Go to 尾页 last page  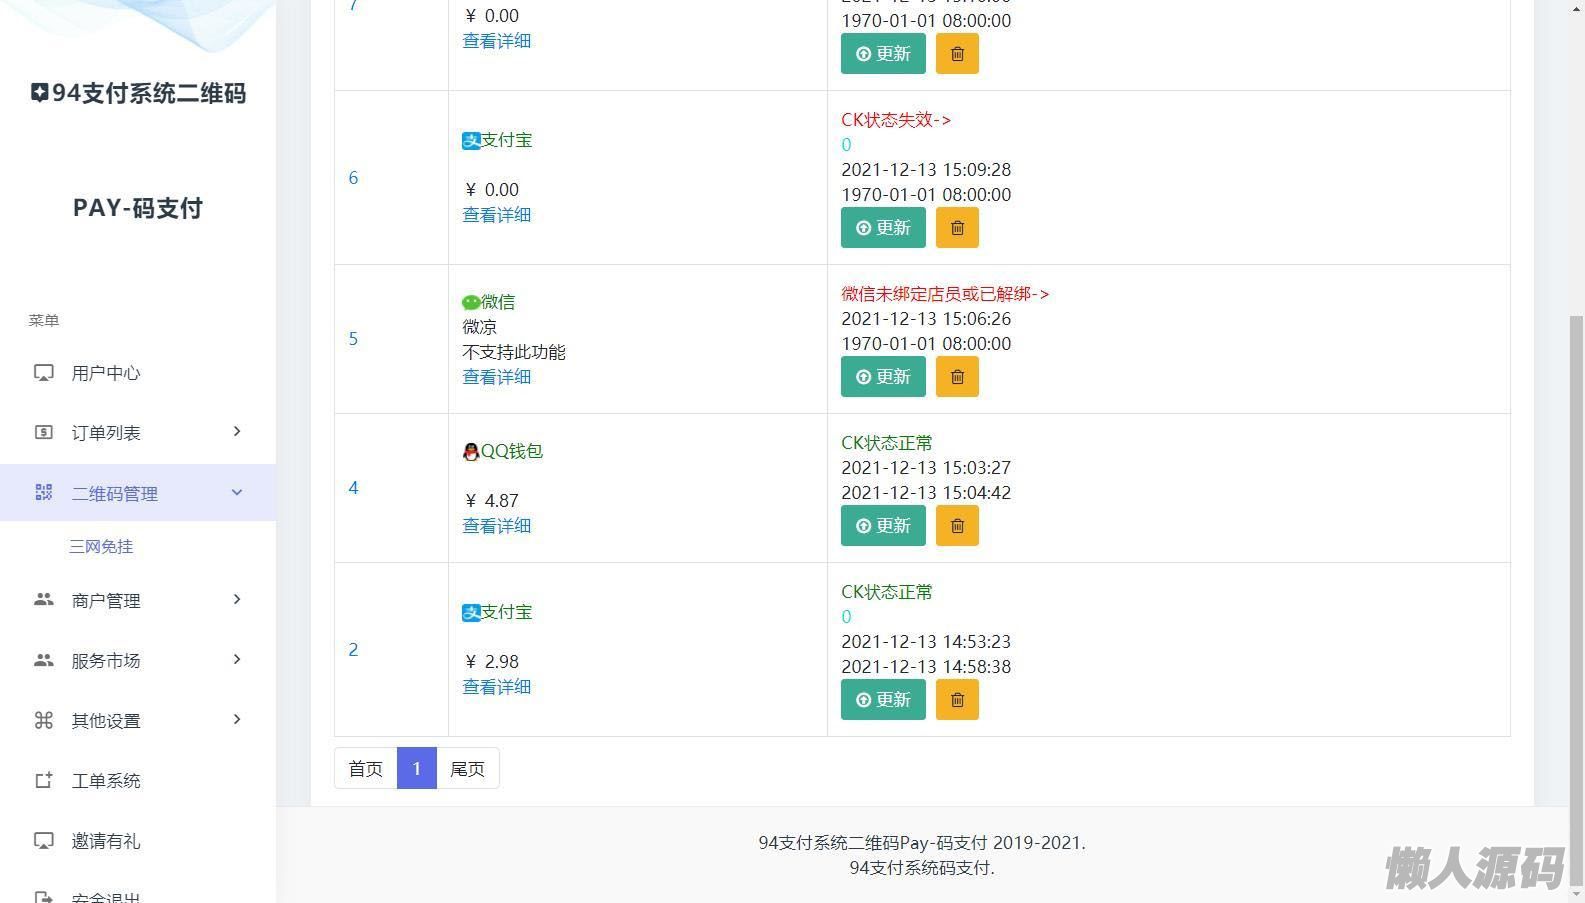(467, 769)
